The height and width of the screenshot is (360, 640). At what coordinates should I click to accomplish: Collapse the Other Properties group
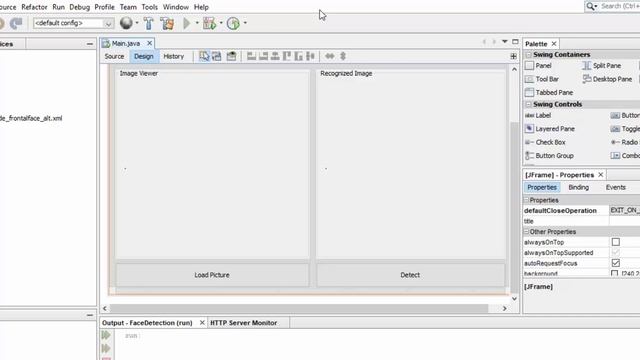527,231
